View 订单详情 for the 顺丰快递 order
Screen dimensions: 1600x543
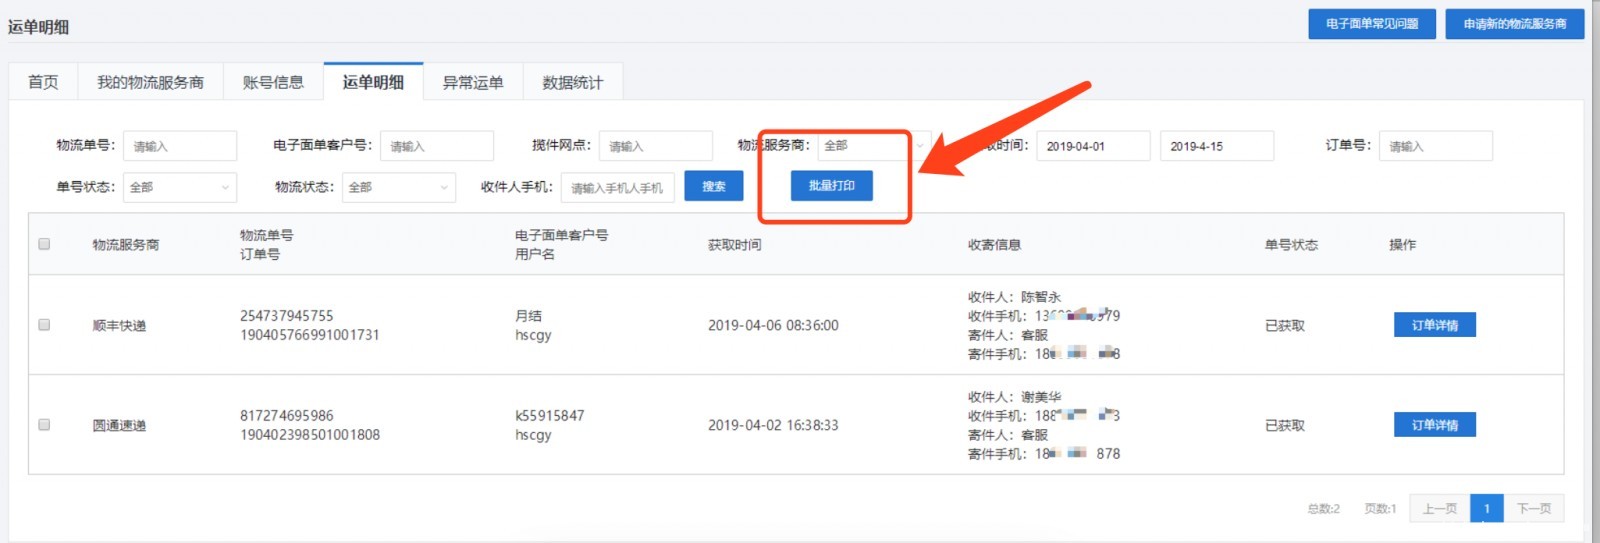pos(1434,325)
